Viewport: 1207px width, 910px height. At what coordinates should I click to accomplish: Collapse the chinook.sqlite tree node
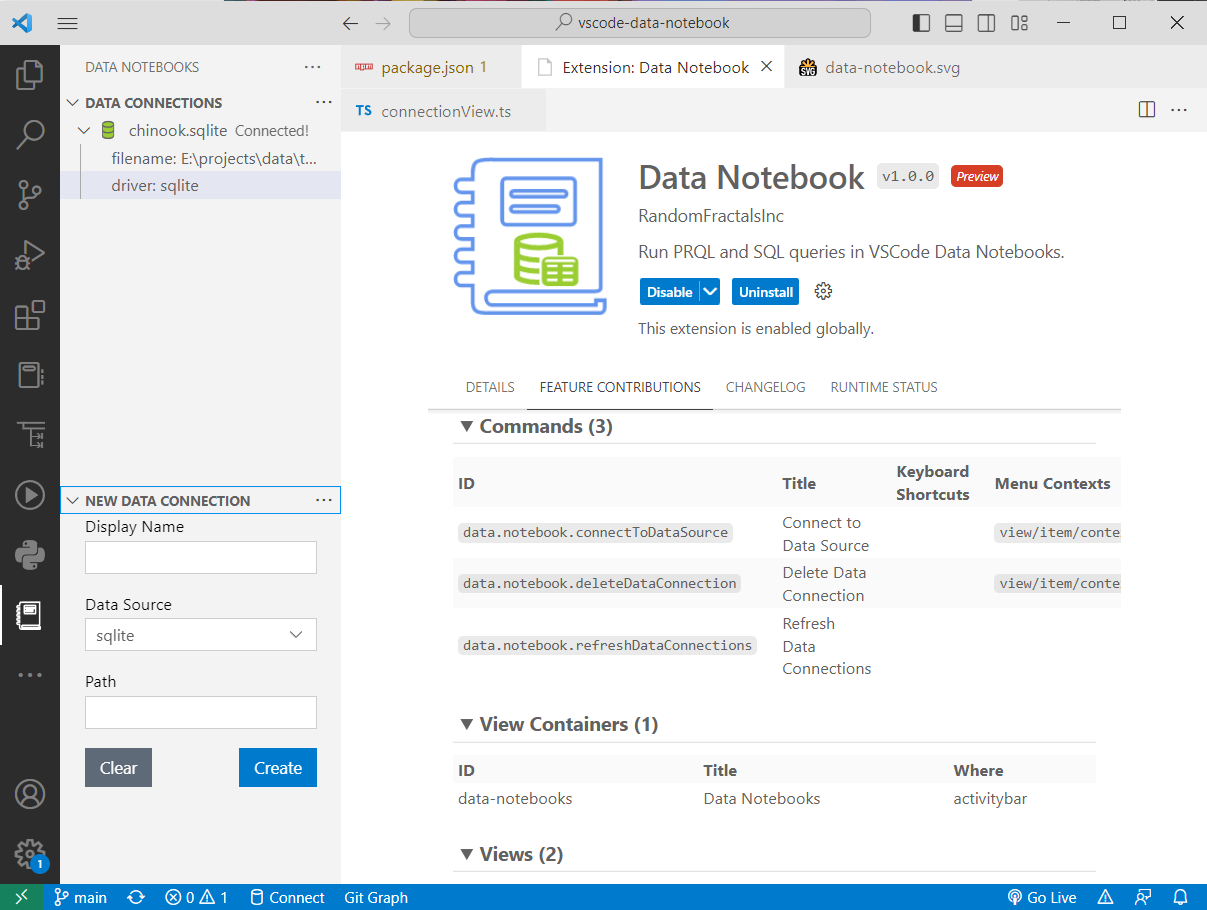click(84, 130)
